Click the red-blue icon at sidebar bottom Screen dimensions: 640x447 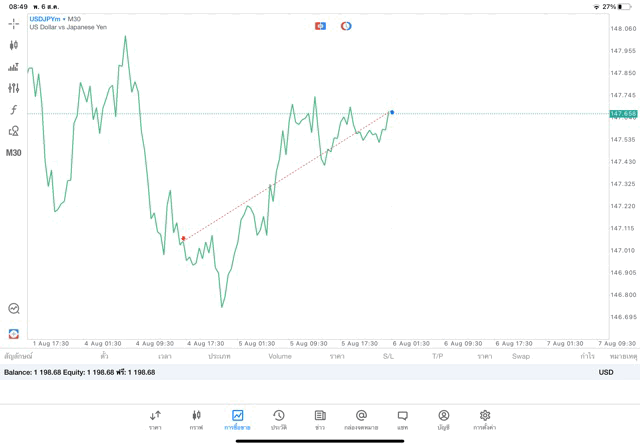pyautogui.click(x=14, y=333)
